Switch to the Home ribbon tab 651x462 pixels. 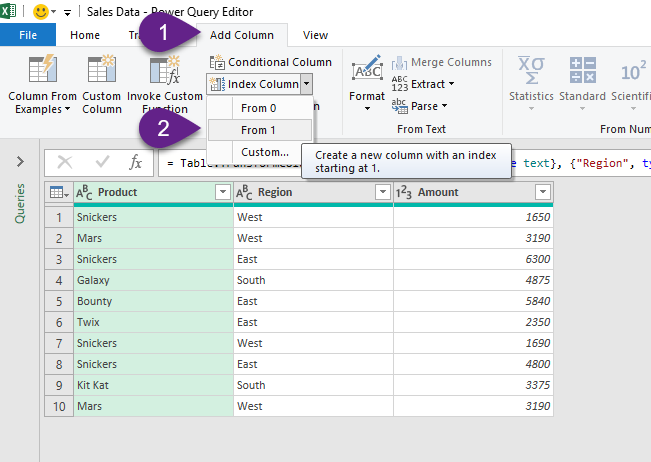point(85,35)
